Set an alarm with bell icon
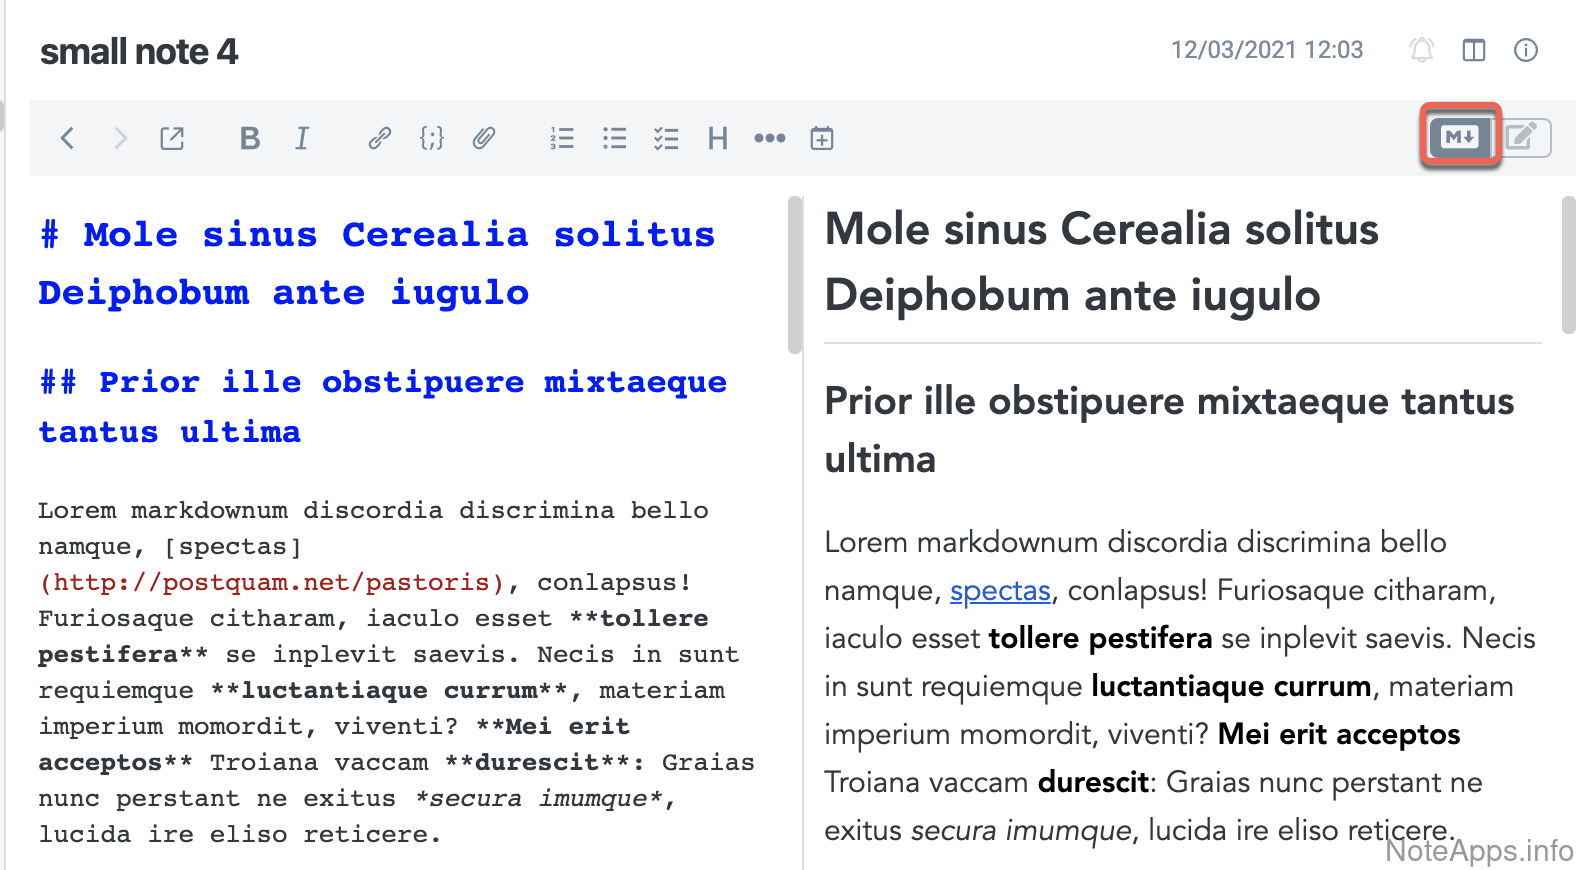1576x870 pixels. tap(1421, 50)
